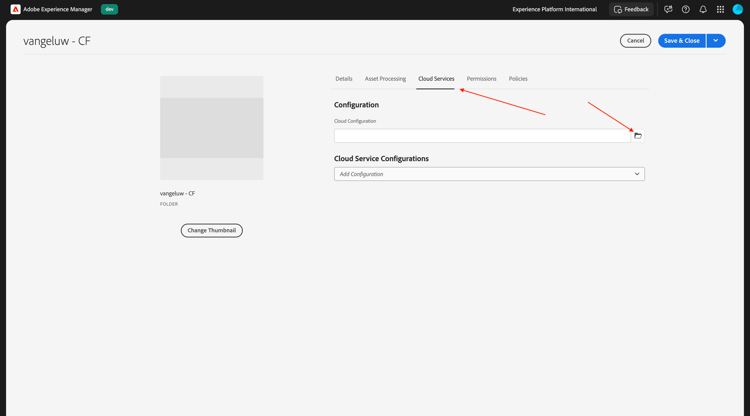Image resolution: width=750 pixels, height=416 pixels.
Task: Click Save & Close
Action: tap(682, 41)
